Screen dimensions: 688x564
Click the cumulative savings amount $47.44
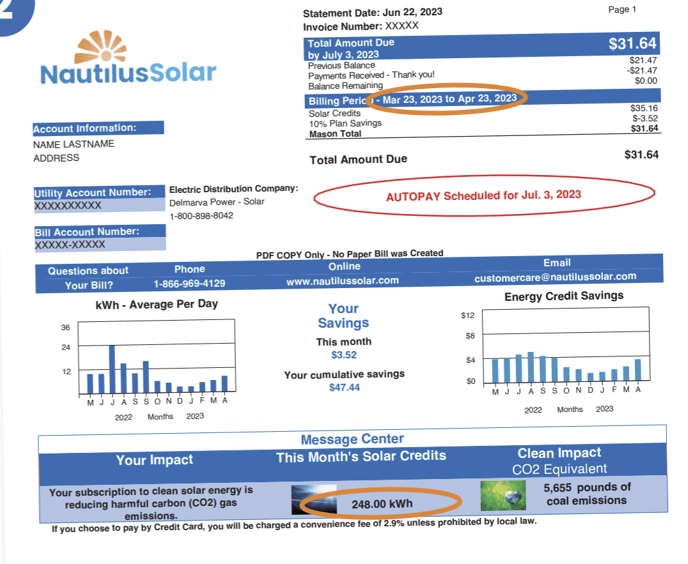tap(344, 387)
